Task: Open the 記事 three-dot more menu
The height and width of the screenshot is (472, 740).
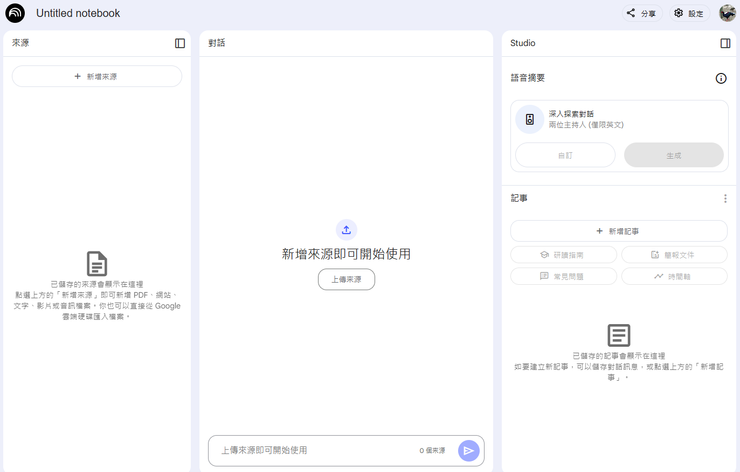Action: (x=725, y=199)
